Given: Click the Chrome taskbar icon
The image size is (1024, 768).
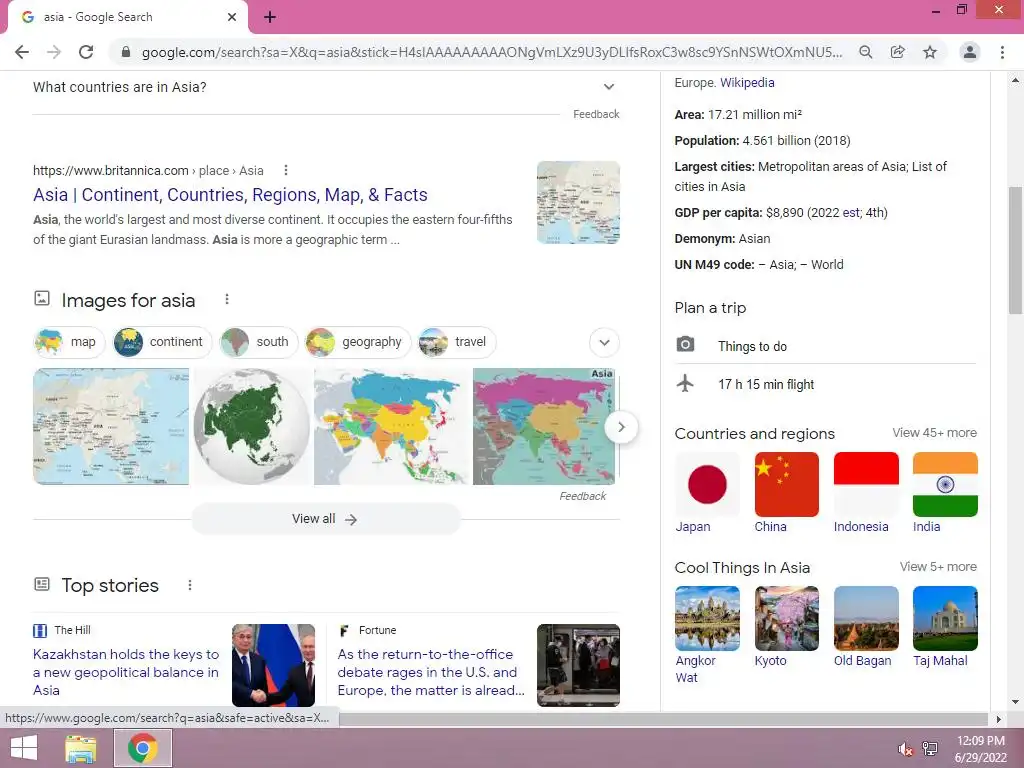Looking at the screenshot, I should point(142,748).
